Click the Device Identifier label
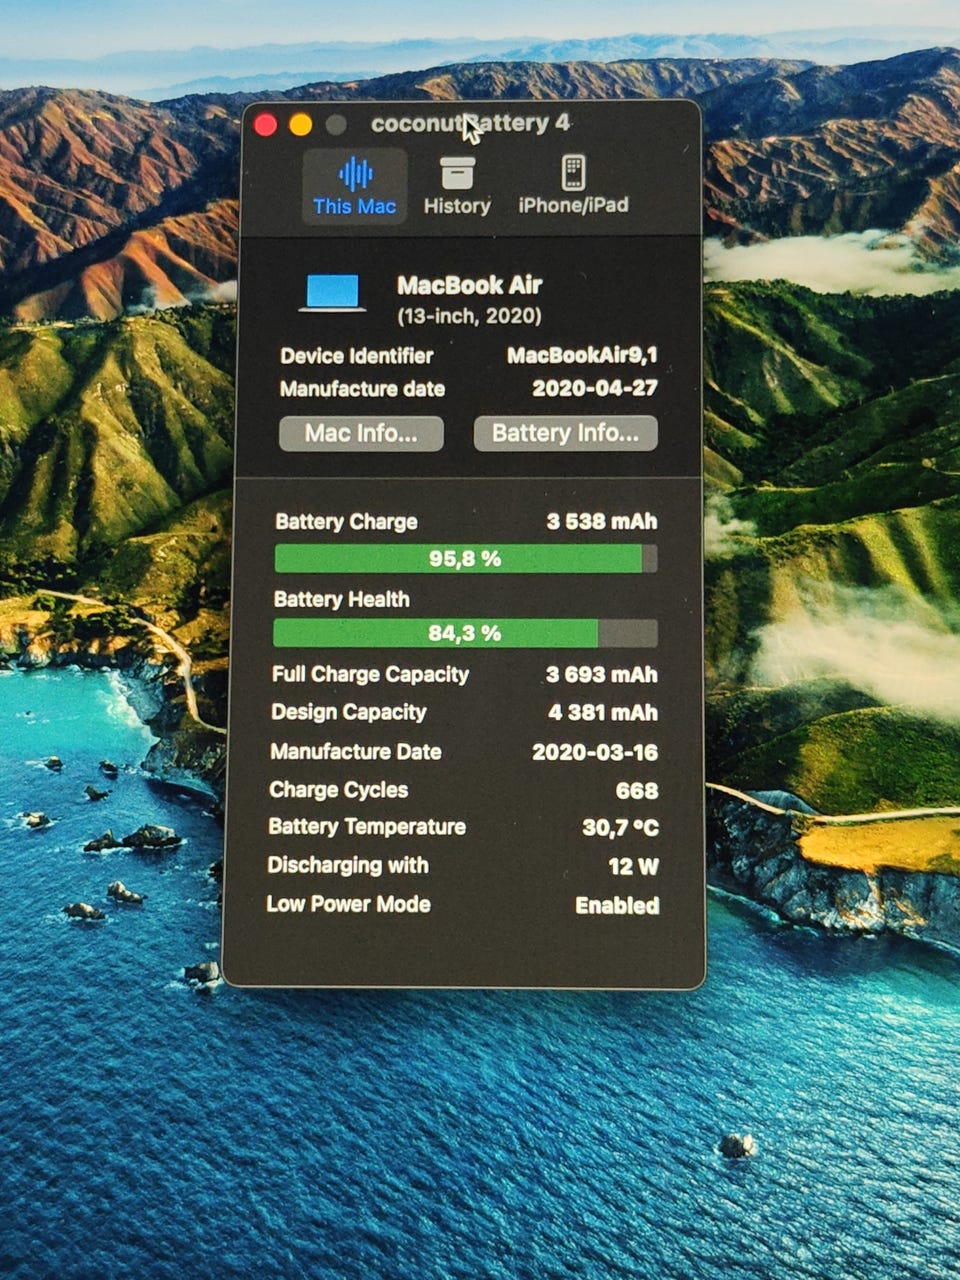 point(357,356)
